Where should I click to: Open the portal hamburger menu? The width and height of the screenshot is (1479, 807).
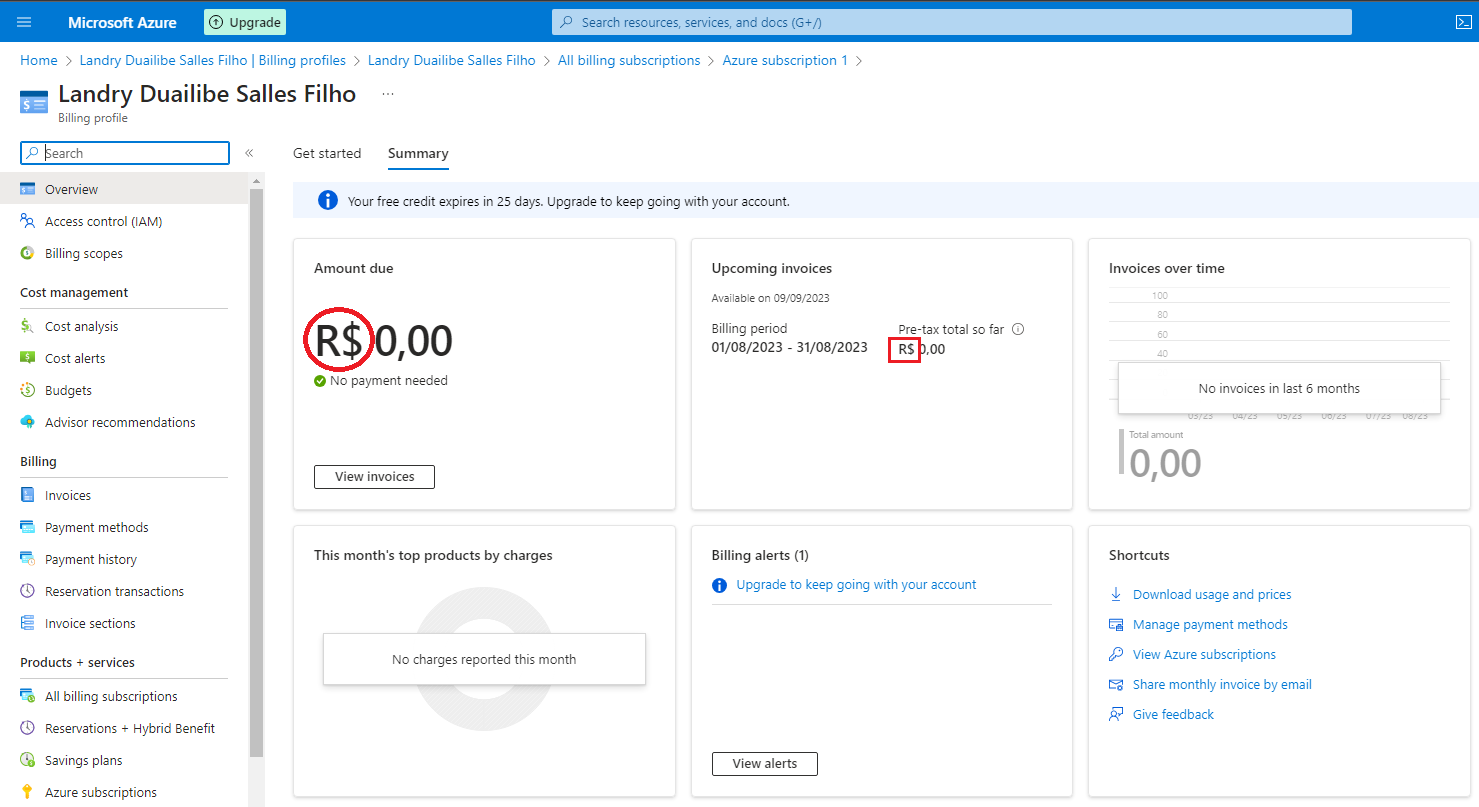tap(23, 21)
